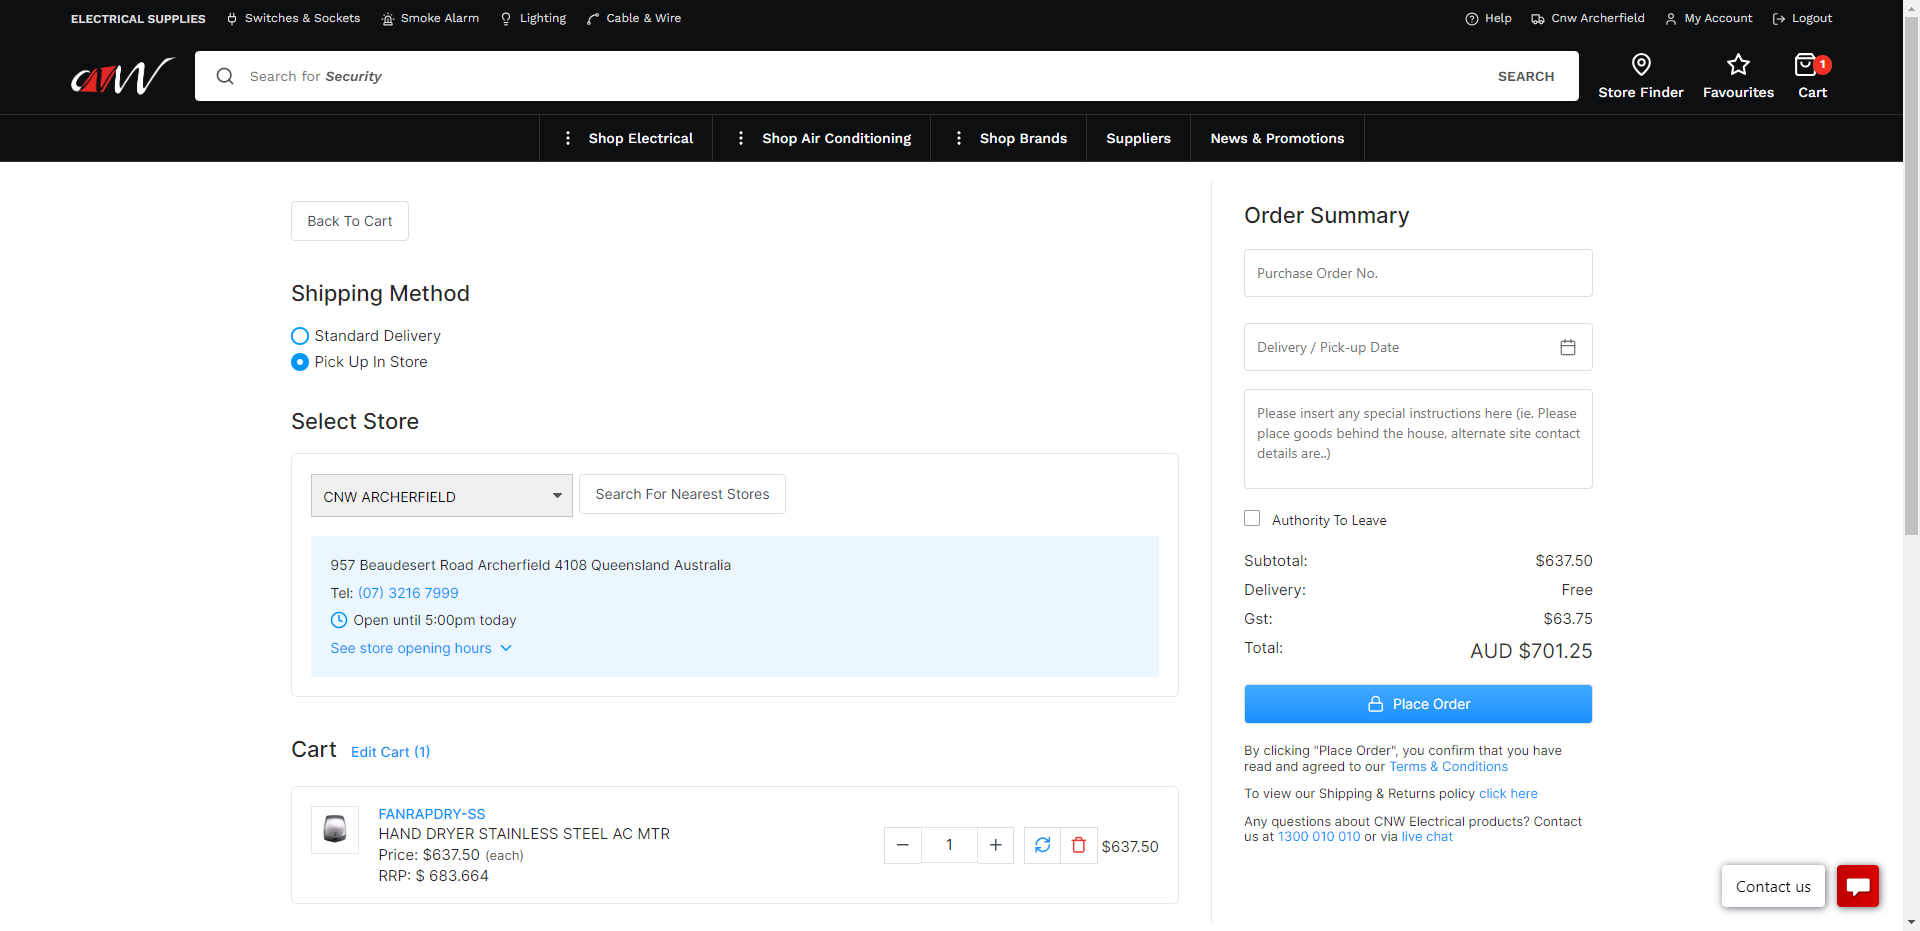This screenshot has height=931, width=1920.
Task: Tick Authority To Leave checkbox
Action: click(x=1252, y=518)
